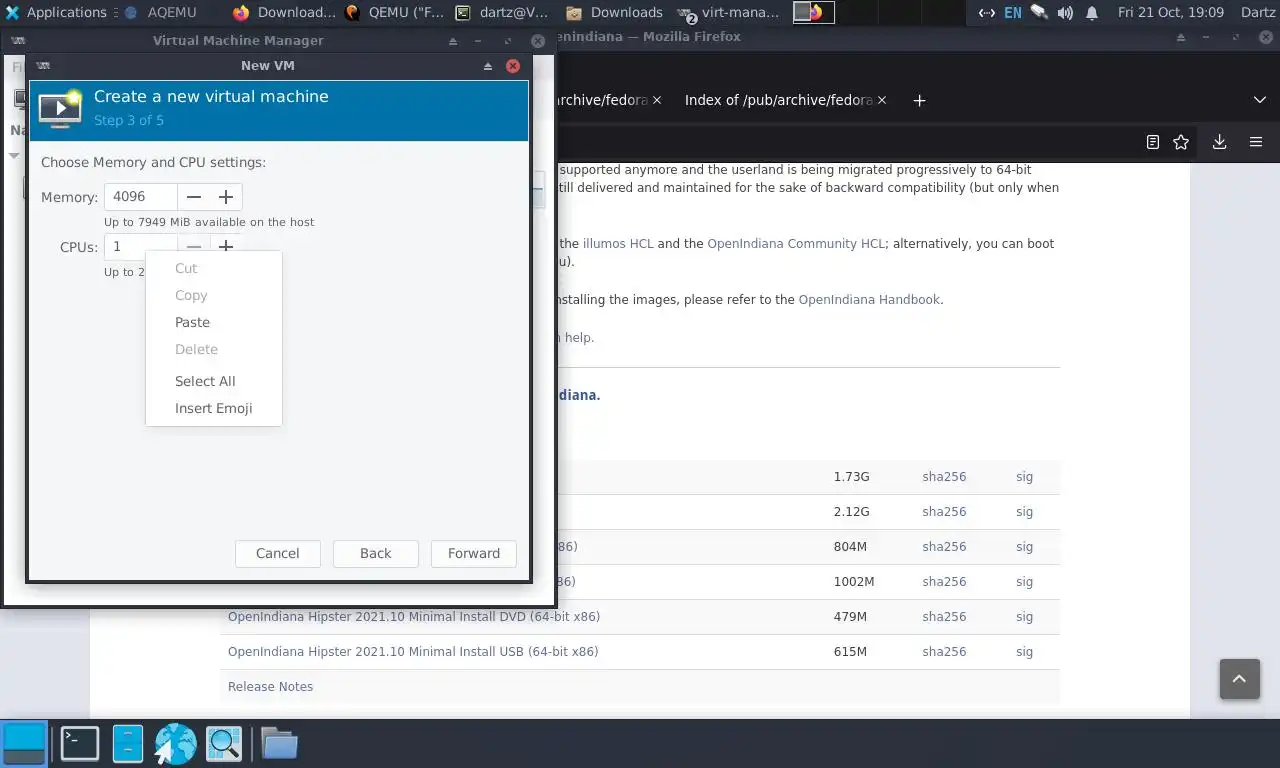Switch to dartz terminal in taskbar

(x=502, y=12)
